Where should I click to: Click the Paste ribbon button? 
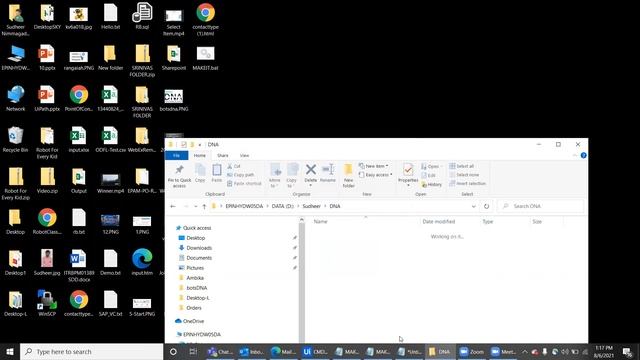(x=217, y=173)
